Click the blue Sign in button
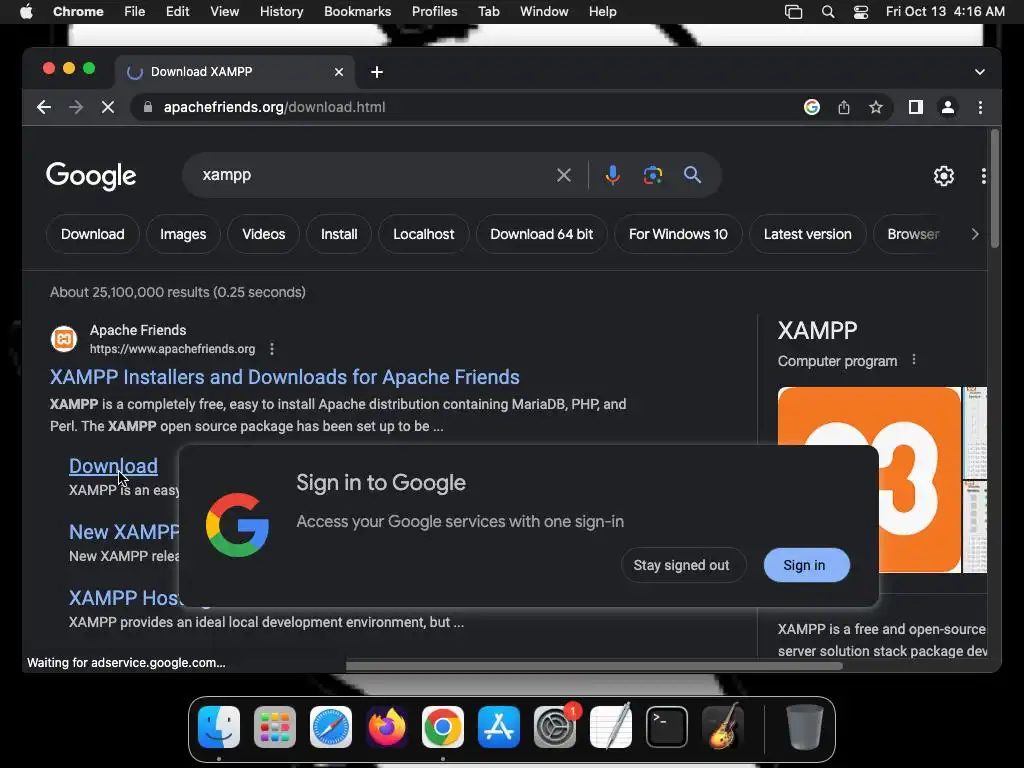 807,565
